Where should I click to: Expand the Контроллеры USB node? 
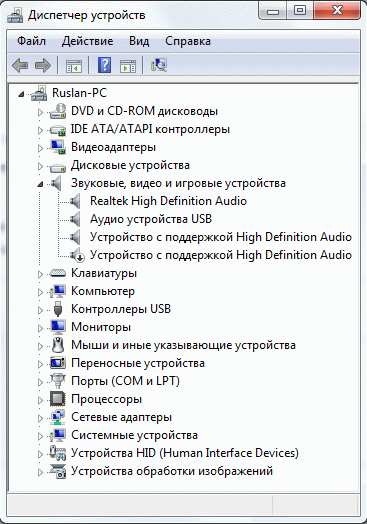click(40, 310)
